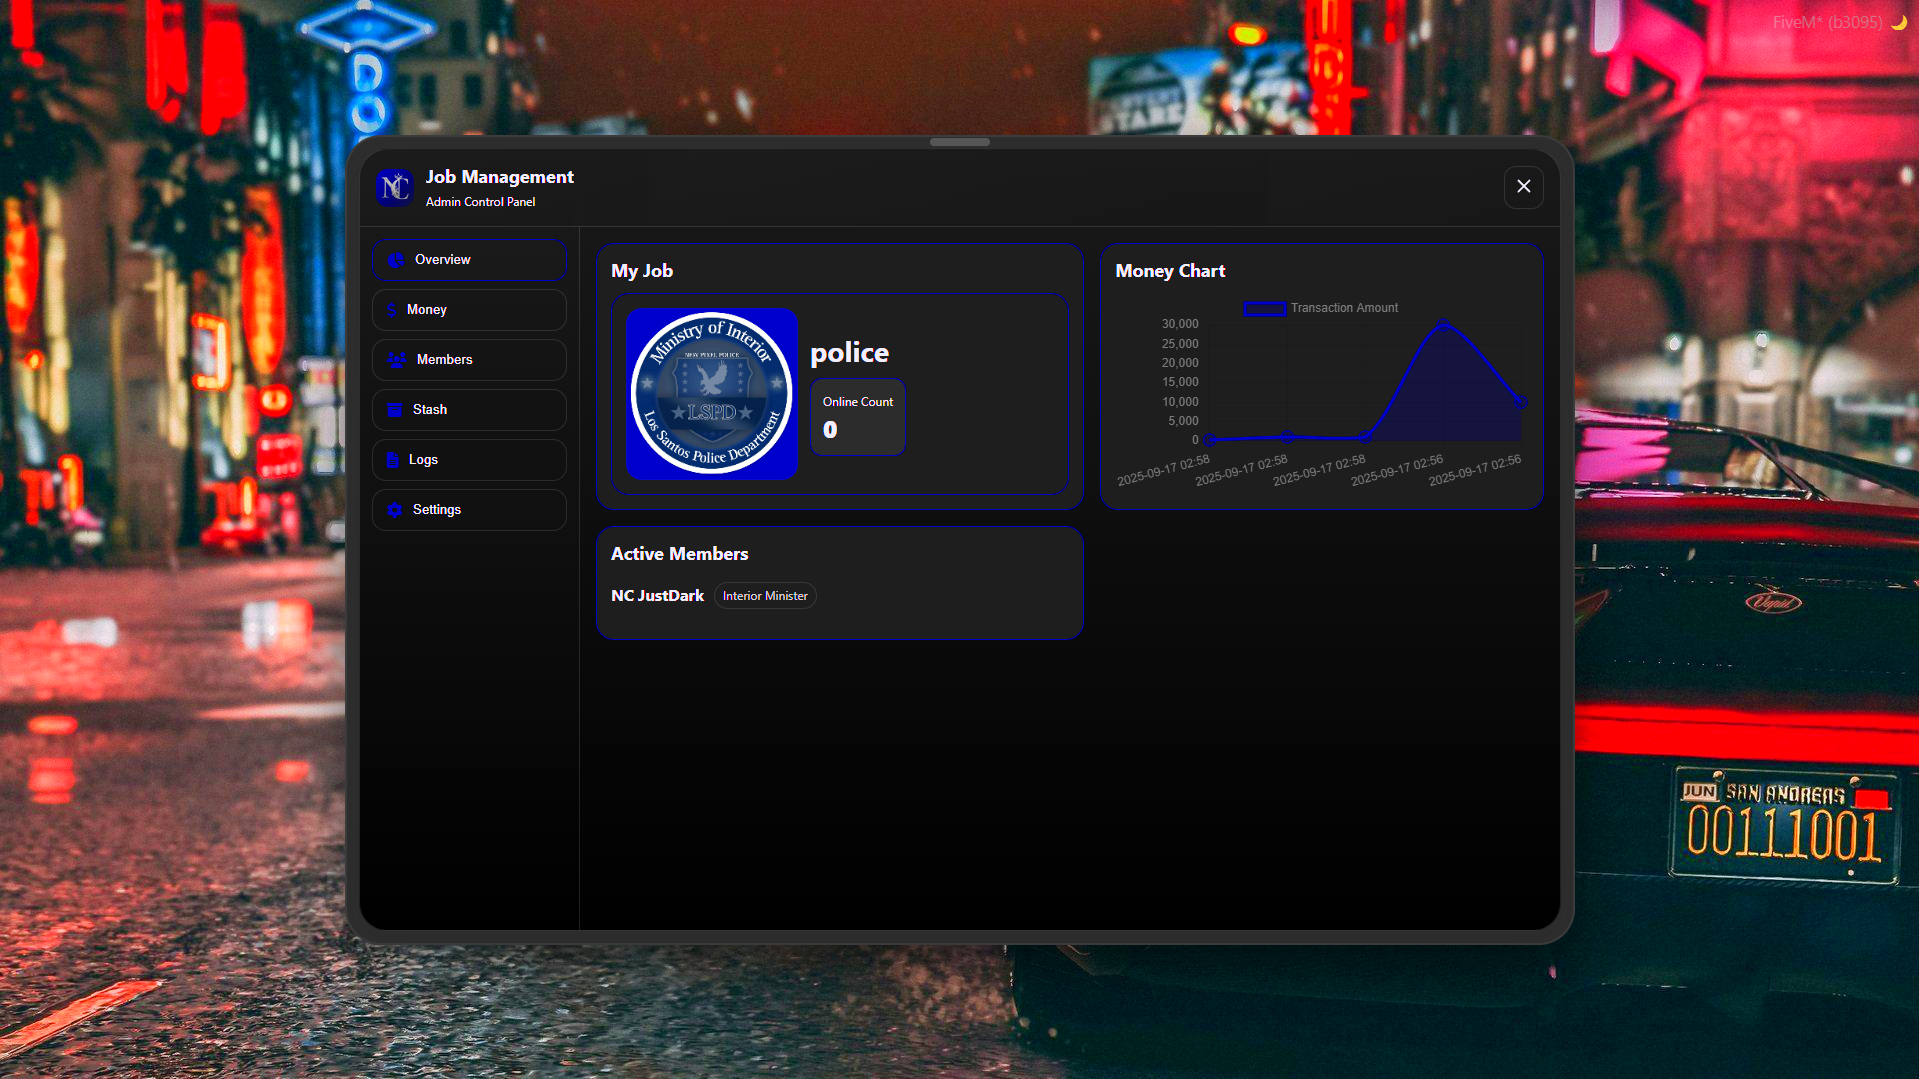1919x1079 pixels.
Task: Go to the Members section
Action: tap(469, 360)
